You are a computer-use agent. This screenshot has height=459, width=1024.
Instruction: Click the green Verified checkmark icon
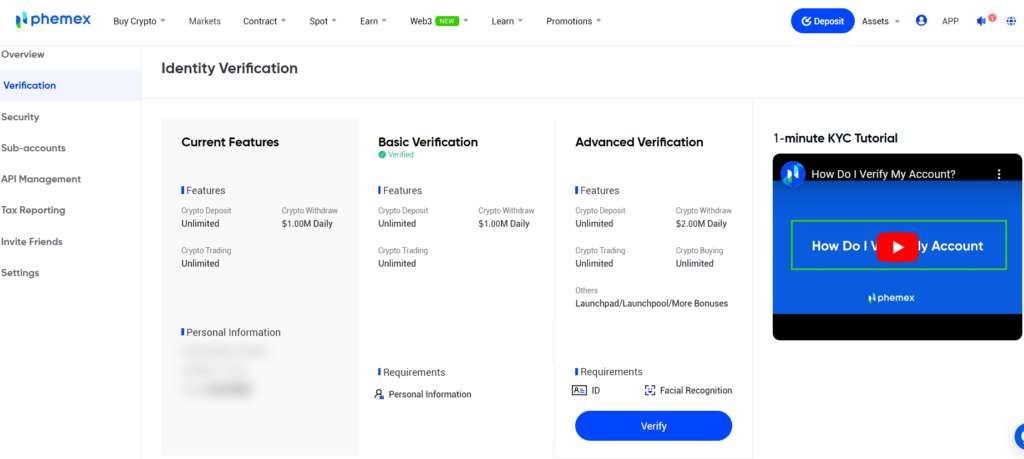[382, 155]
